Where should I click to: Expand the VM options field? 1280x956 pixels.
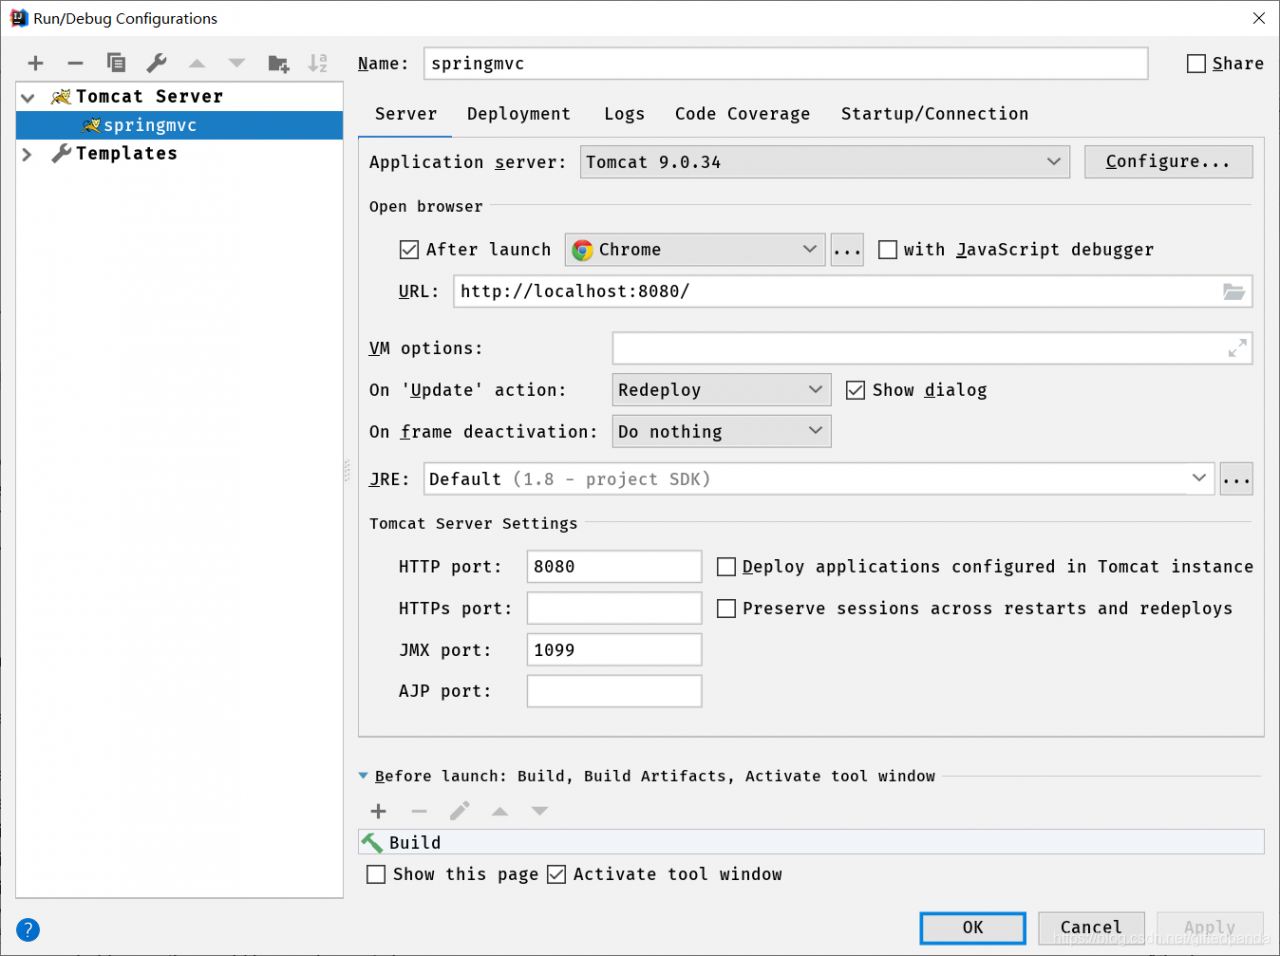[1237, 348]
